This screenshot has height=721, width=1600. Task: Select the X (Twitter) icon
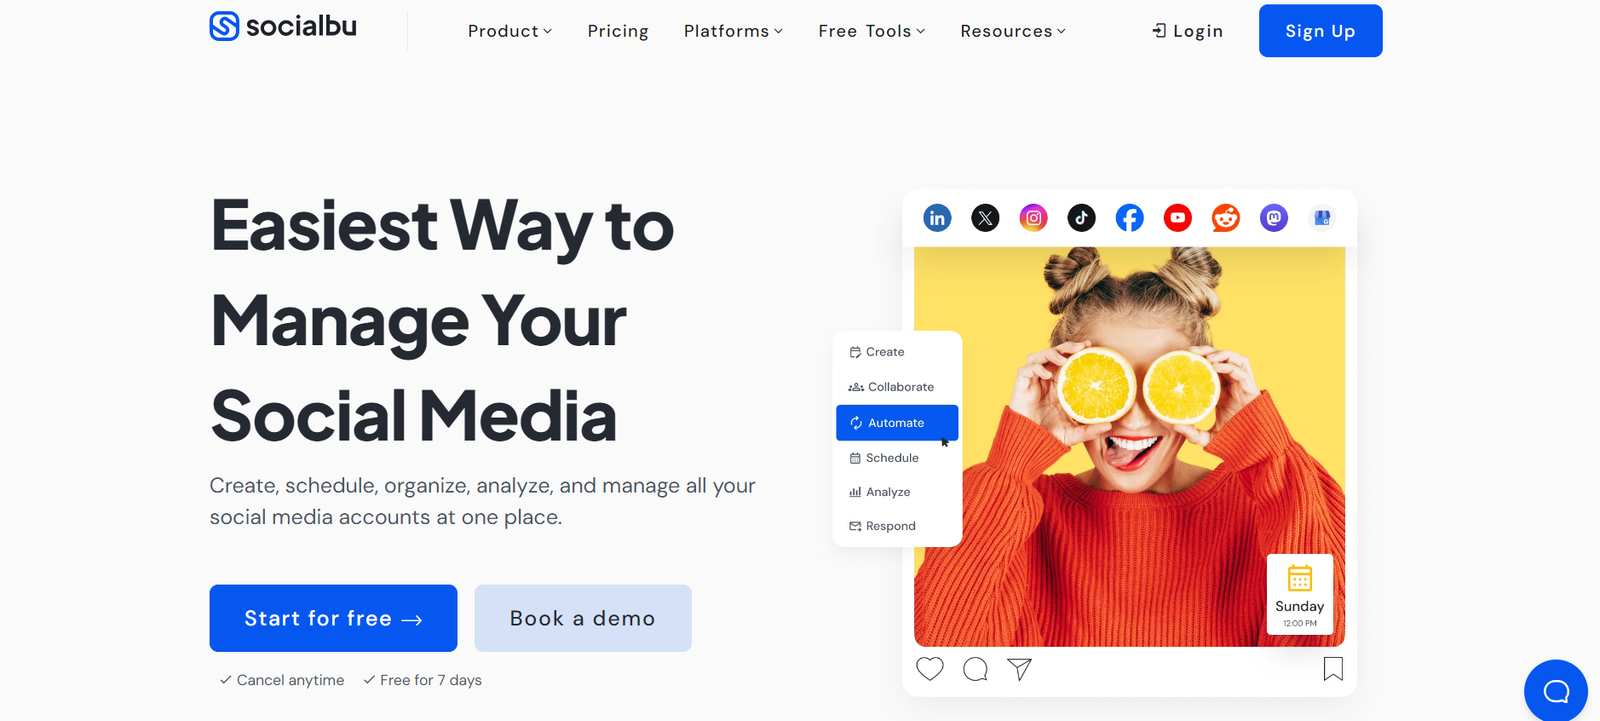pos(985,218)
